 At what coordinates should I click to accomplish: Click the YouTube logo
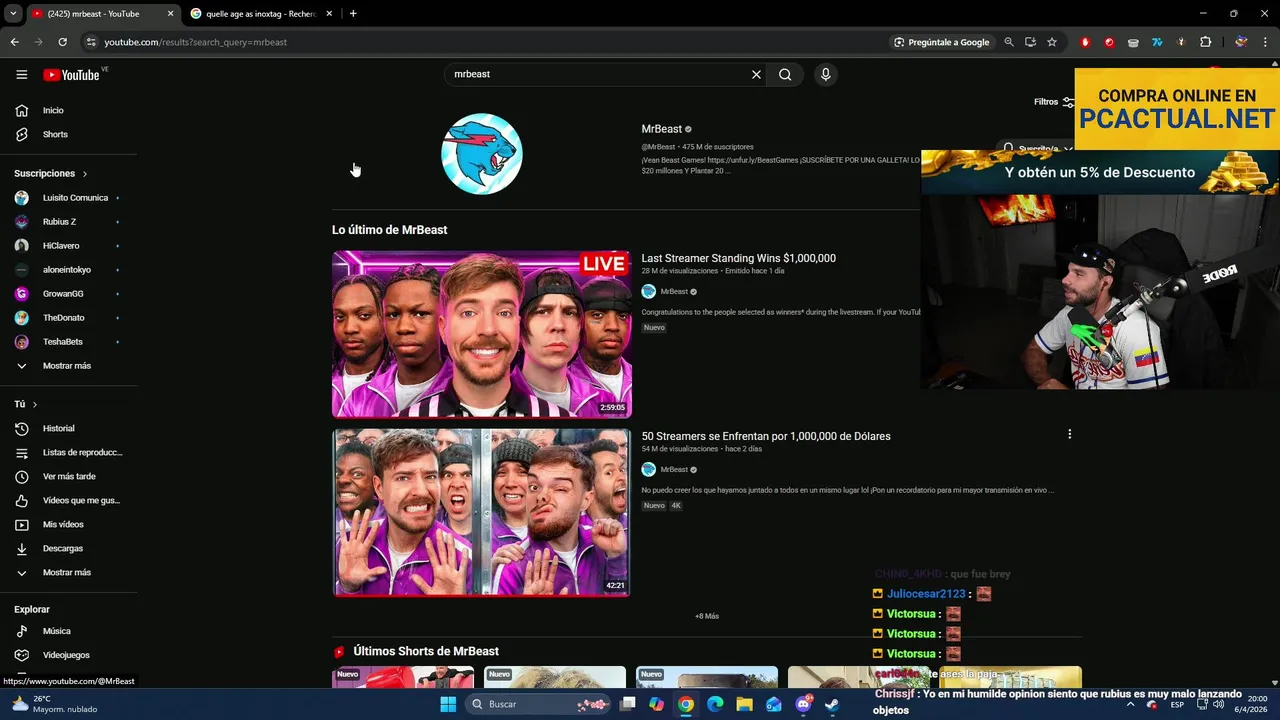71,74
